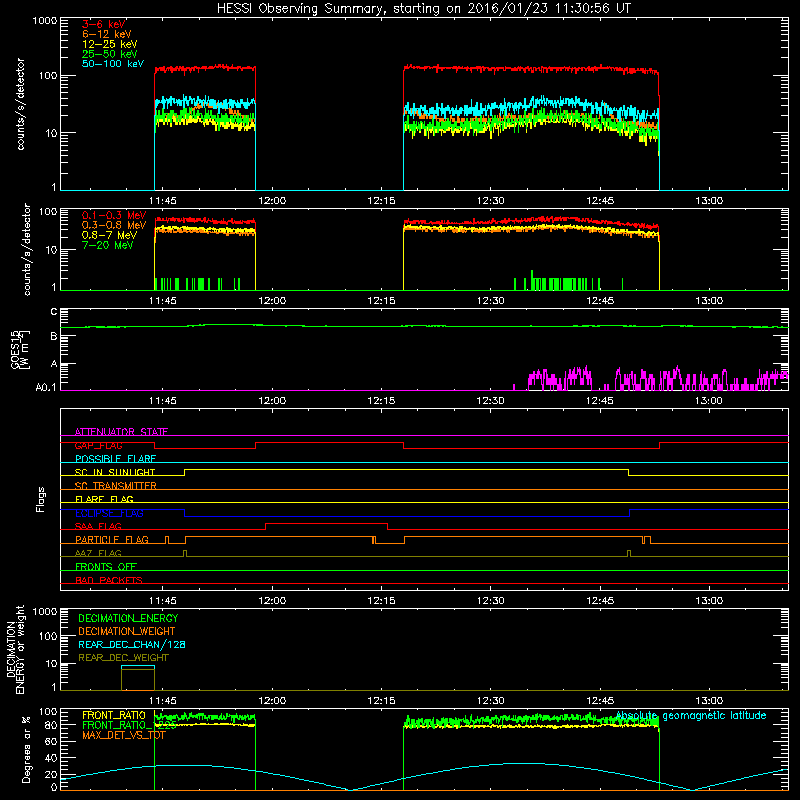Screen dimensions: 800x800
Task: Click the Absolute geomagnetic latitude label
Action: tap(691, 715)
